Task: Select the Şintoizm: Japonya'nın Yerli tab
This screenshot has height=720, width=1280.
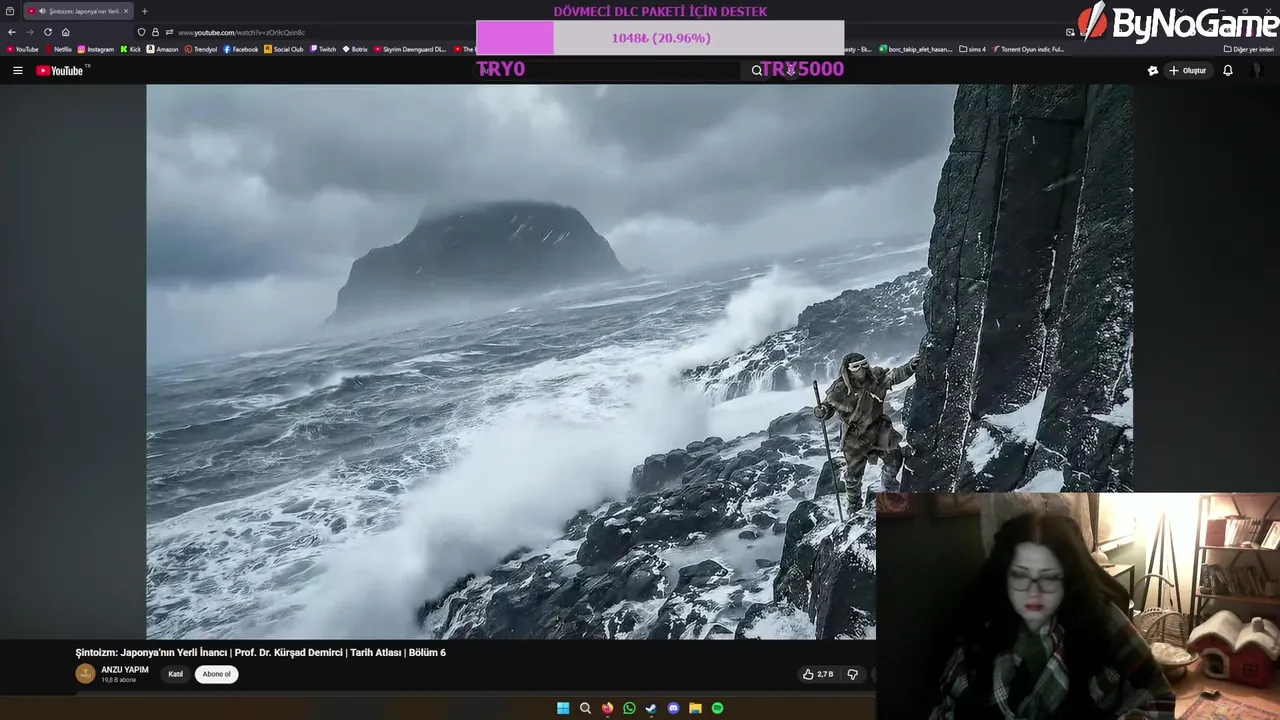Action: point(78,11)
